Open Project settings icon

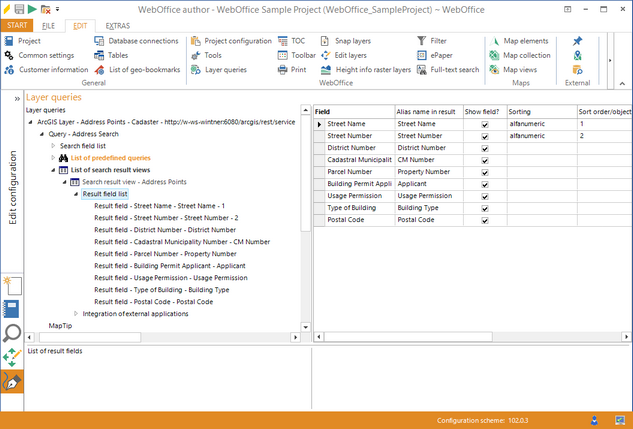tap(9, 41)
